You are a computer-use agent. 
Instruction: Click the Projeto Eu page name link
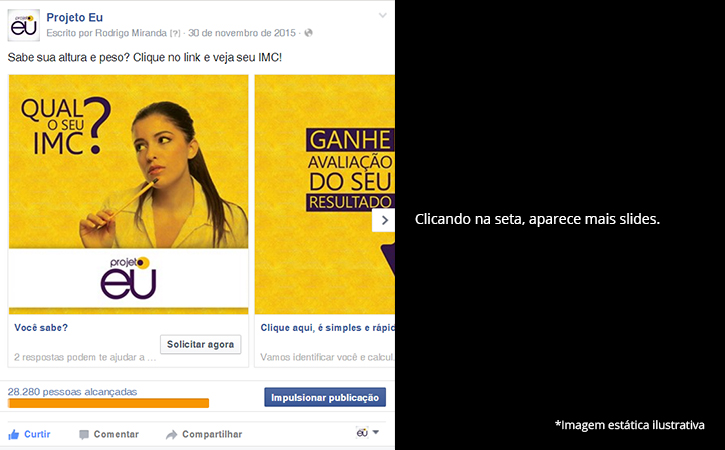(x=74, y=18)
